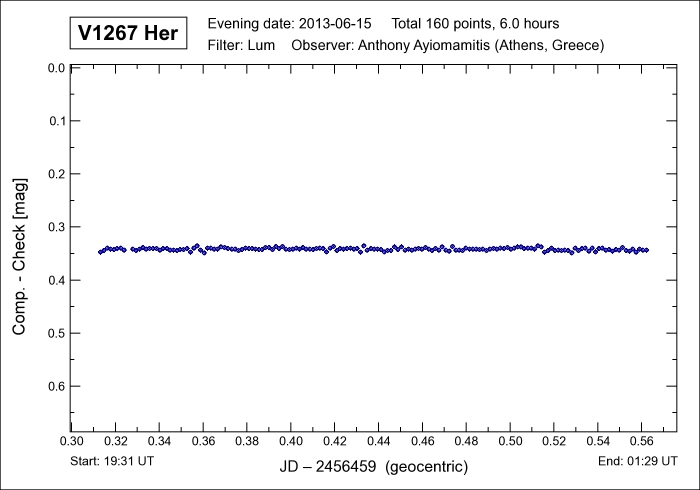Click the 0.30 x-axis tick label

[x=71, y=441]
